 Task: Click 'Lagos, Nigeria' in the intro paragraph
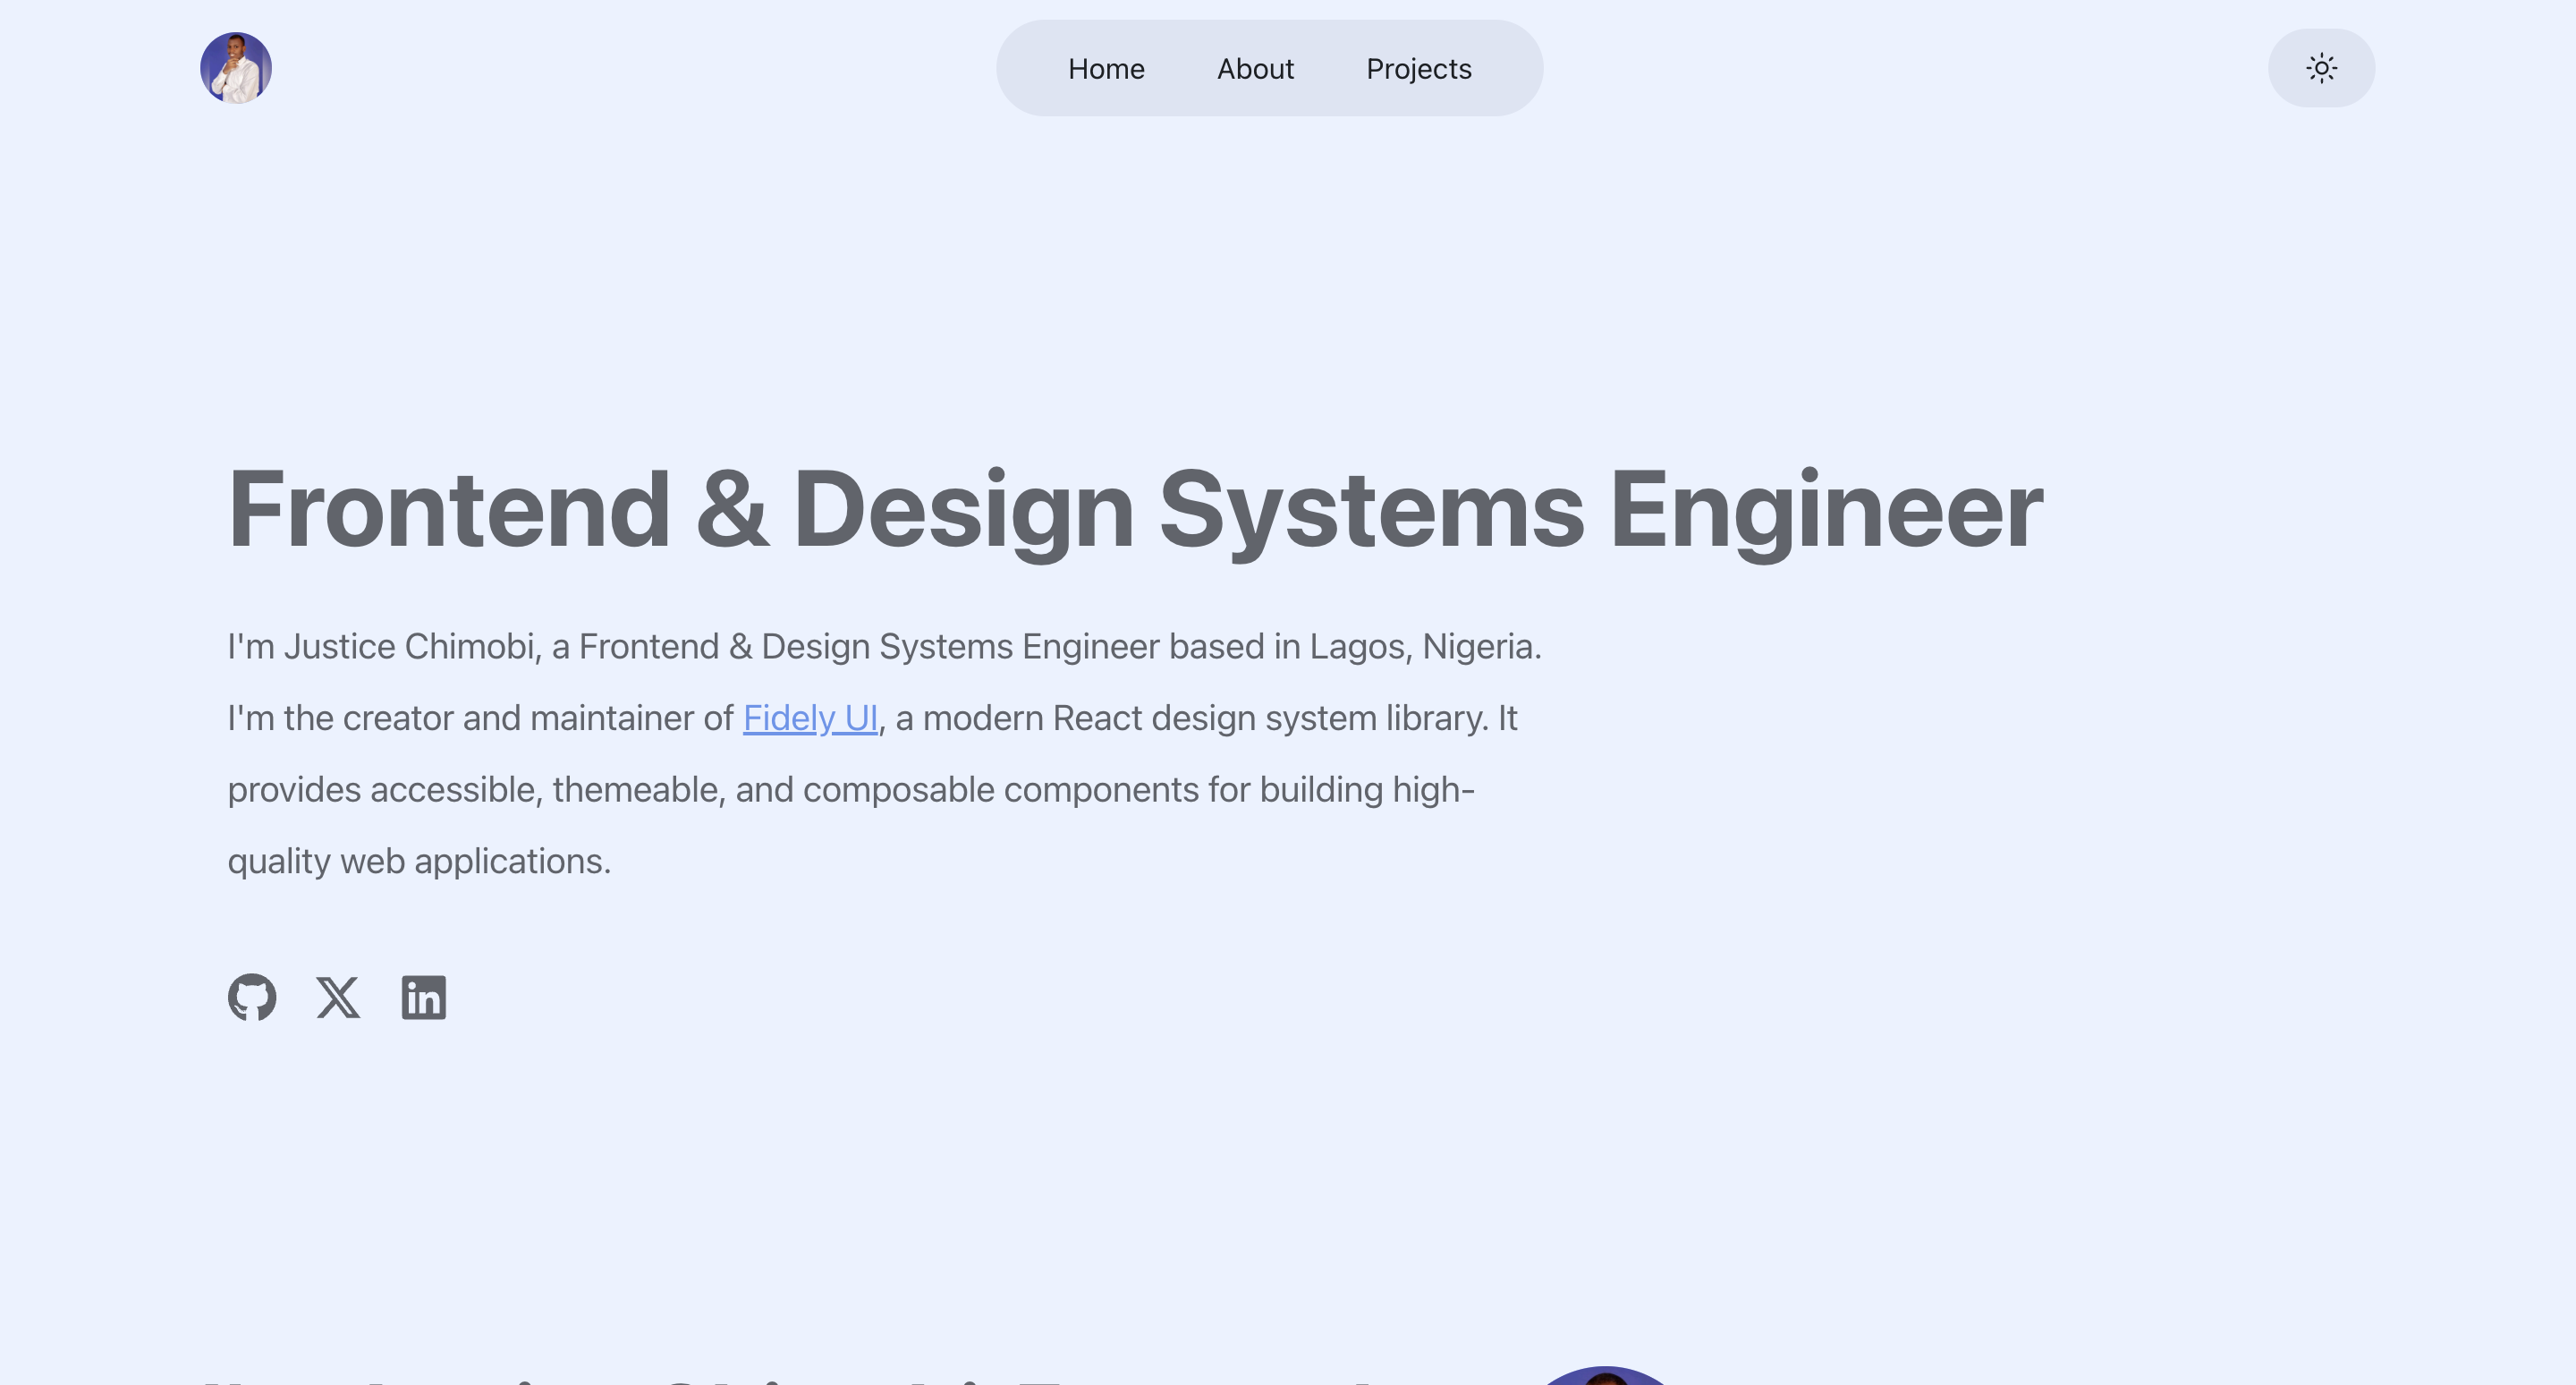tap(1424, 646)
